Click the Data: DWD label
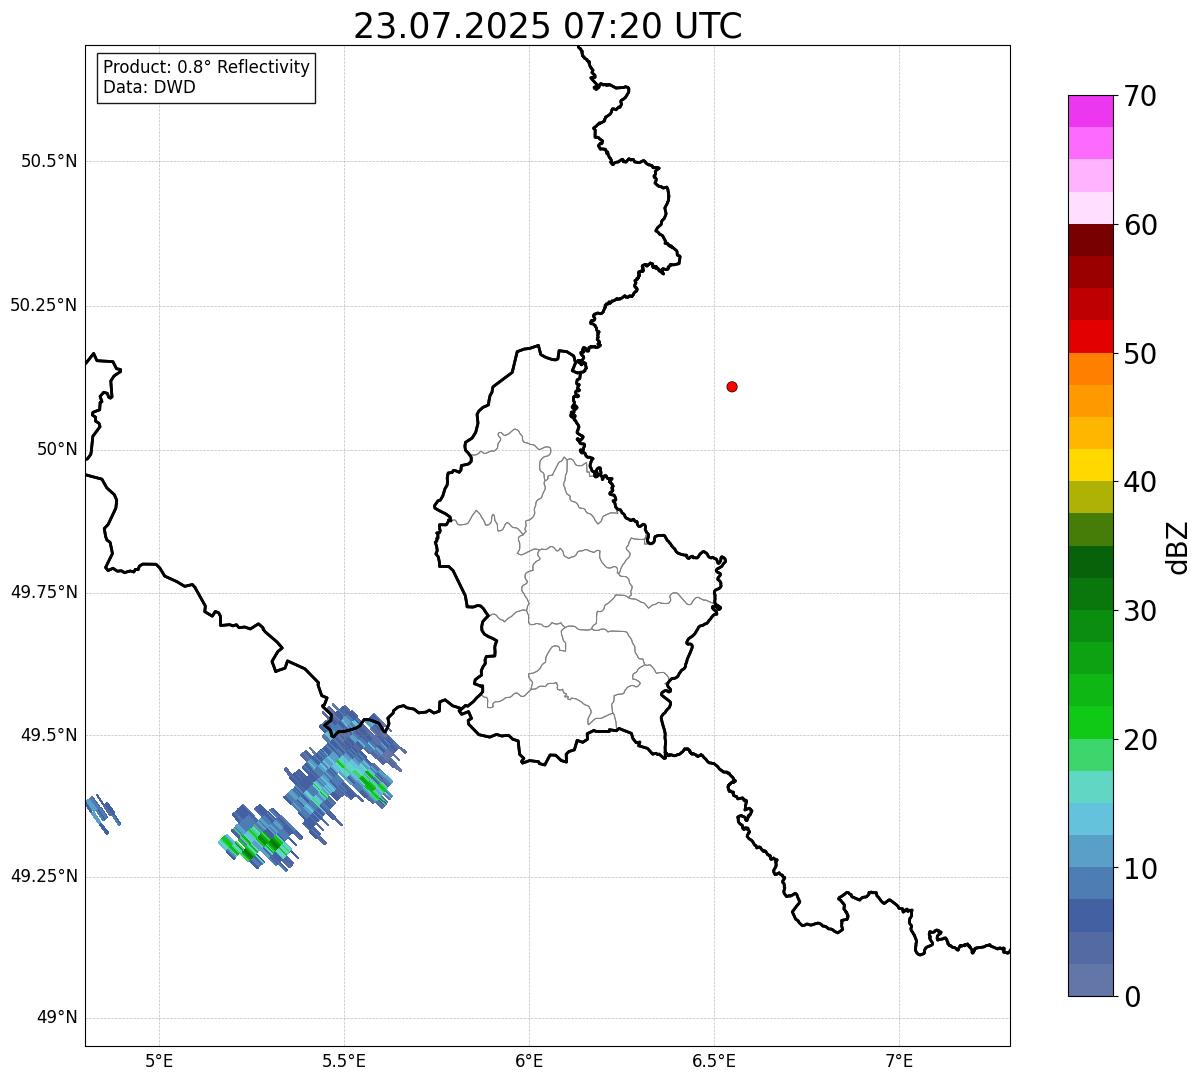 pyautogui.click(x=150, y=87)
